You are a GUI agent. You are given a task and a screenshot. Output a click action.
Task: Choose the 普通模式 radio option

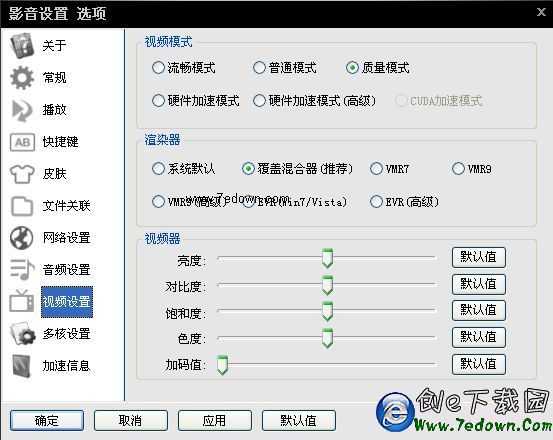click(x=259, y=67)
